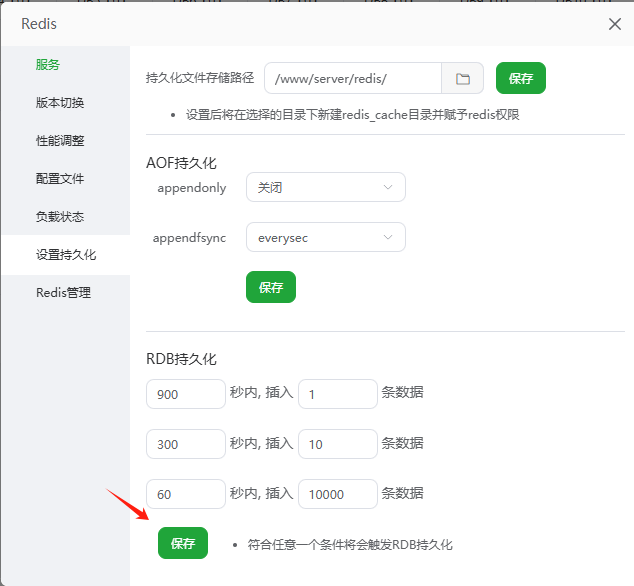Go to 性能调整 settings tab

(60, 141)
